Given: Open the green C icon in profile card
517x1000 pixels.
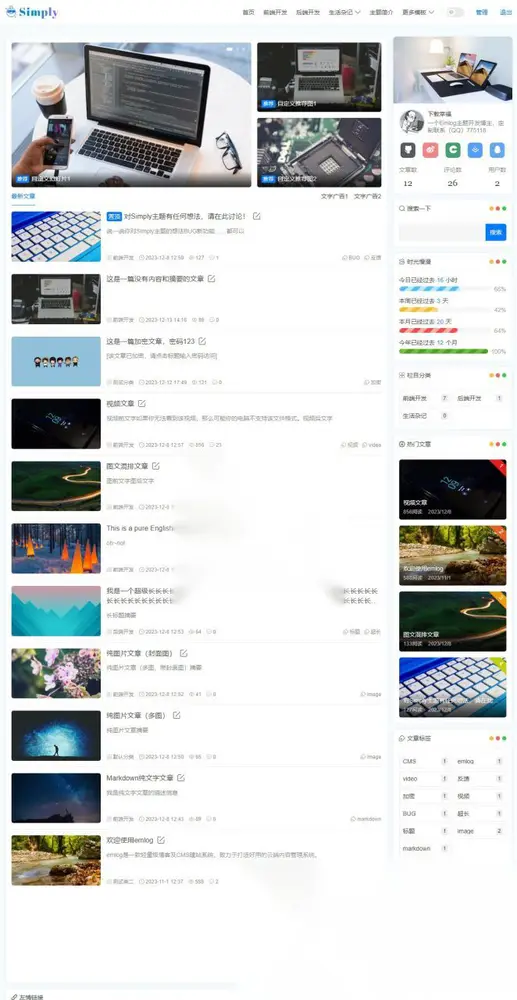Looking at the screenshot, I should tap(453, 150).
